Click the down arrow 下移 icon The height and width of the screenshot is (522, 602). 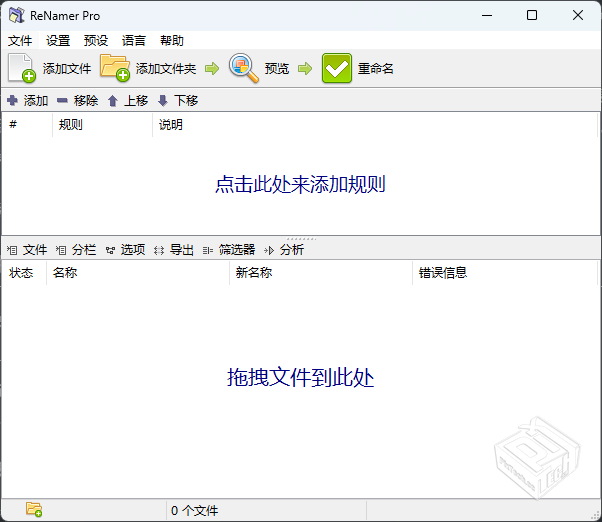163,101
